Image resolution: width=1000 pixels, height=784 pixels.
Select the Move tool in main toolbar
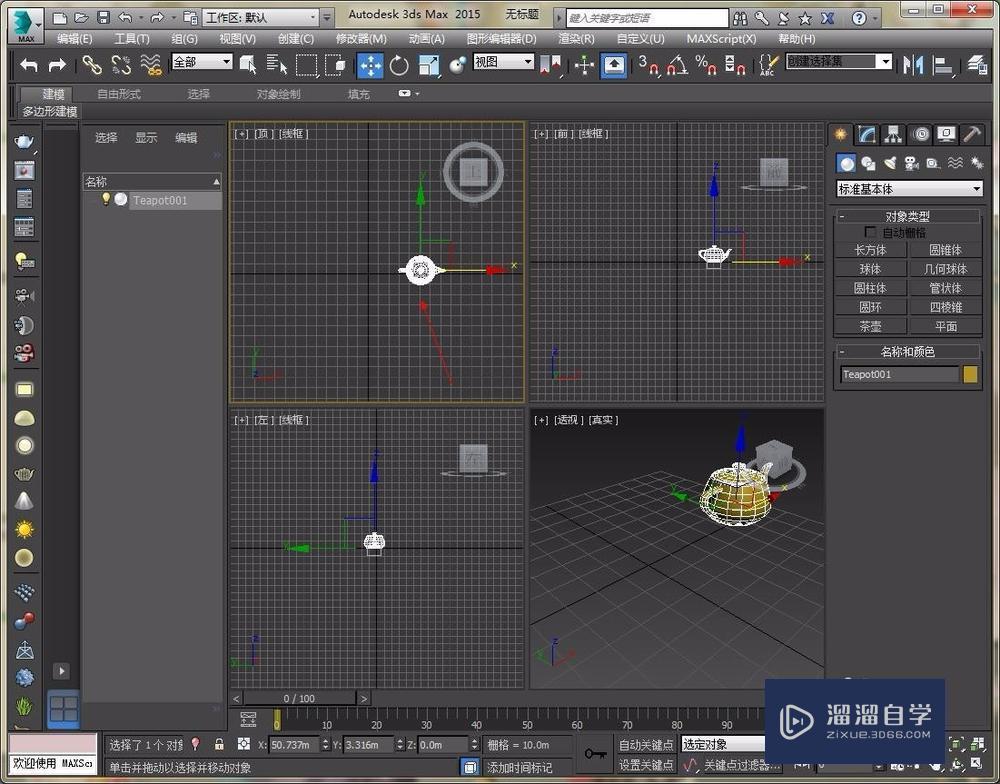370,65
